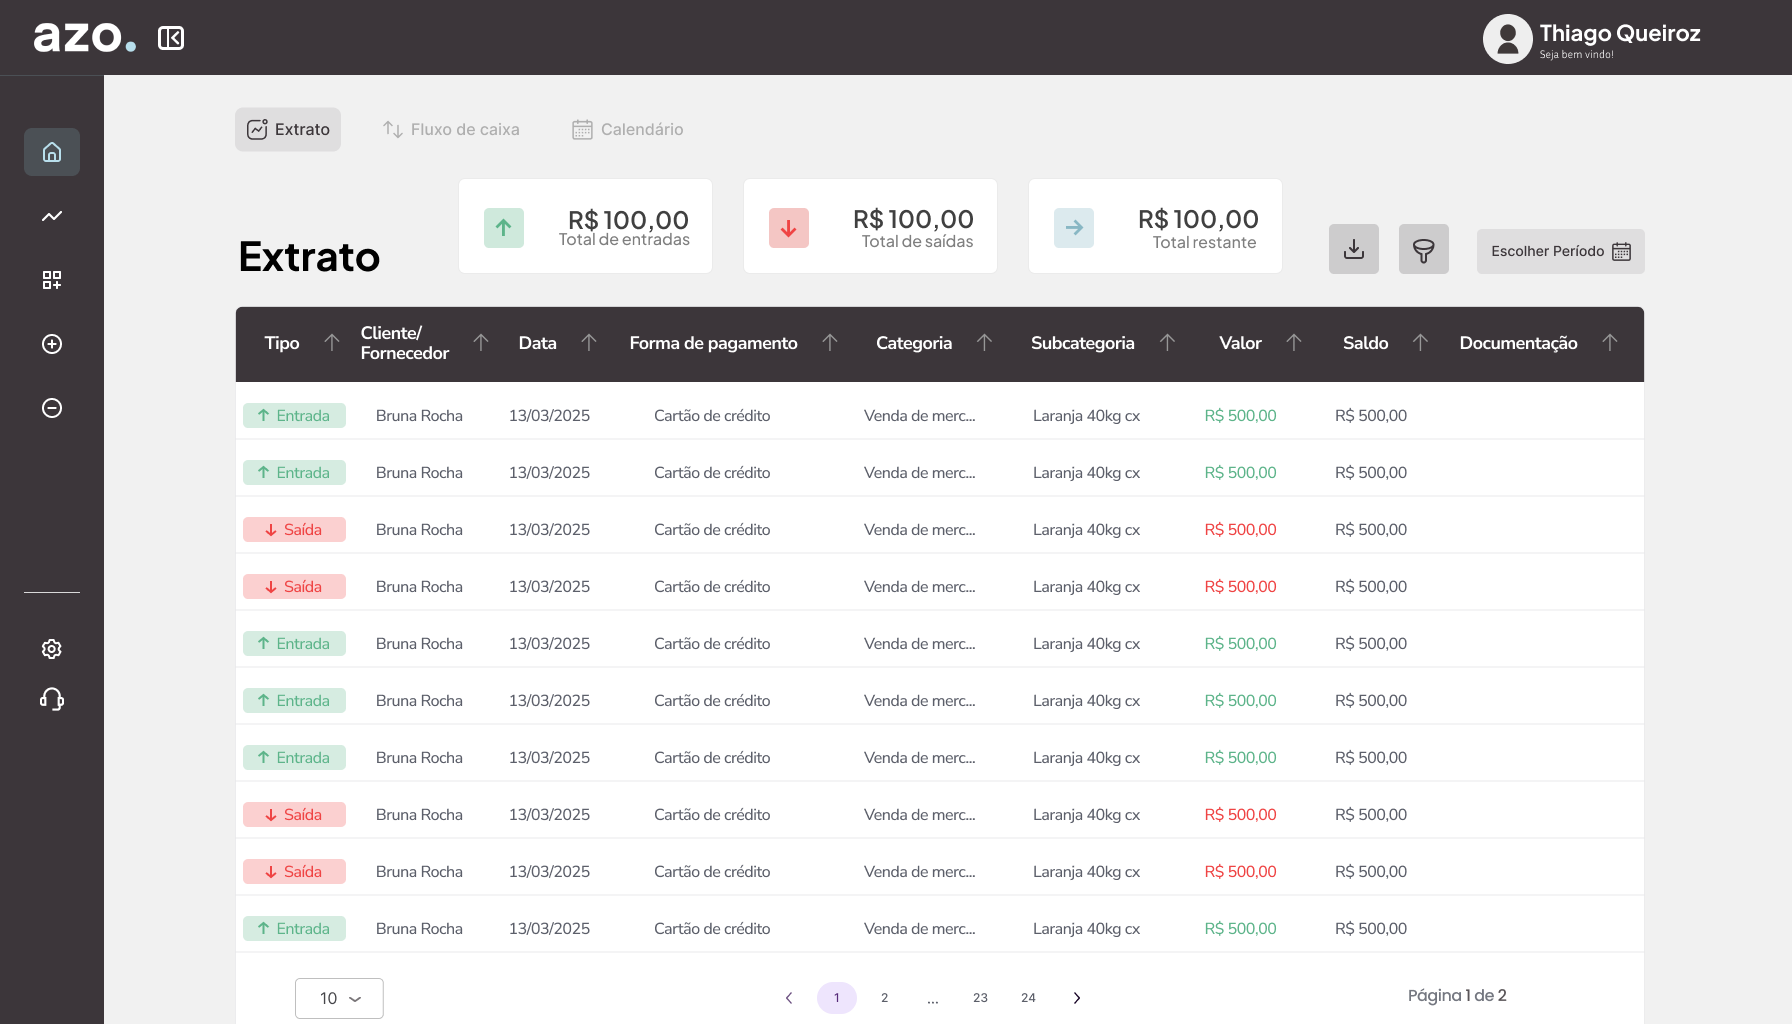Screen dimensions: 1792x1024
Task: Open the Thiago Queiroz profile avatar
Action: (1507, 39)
